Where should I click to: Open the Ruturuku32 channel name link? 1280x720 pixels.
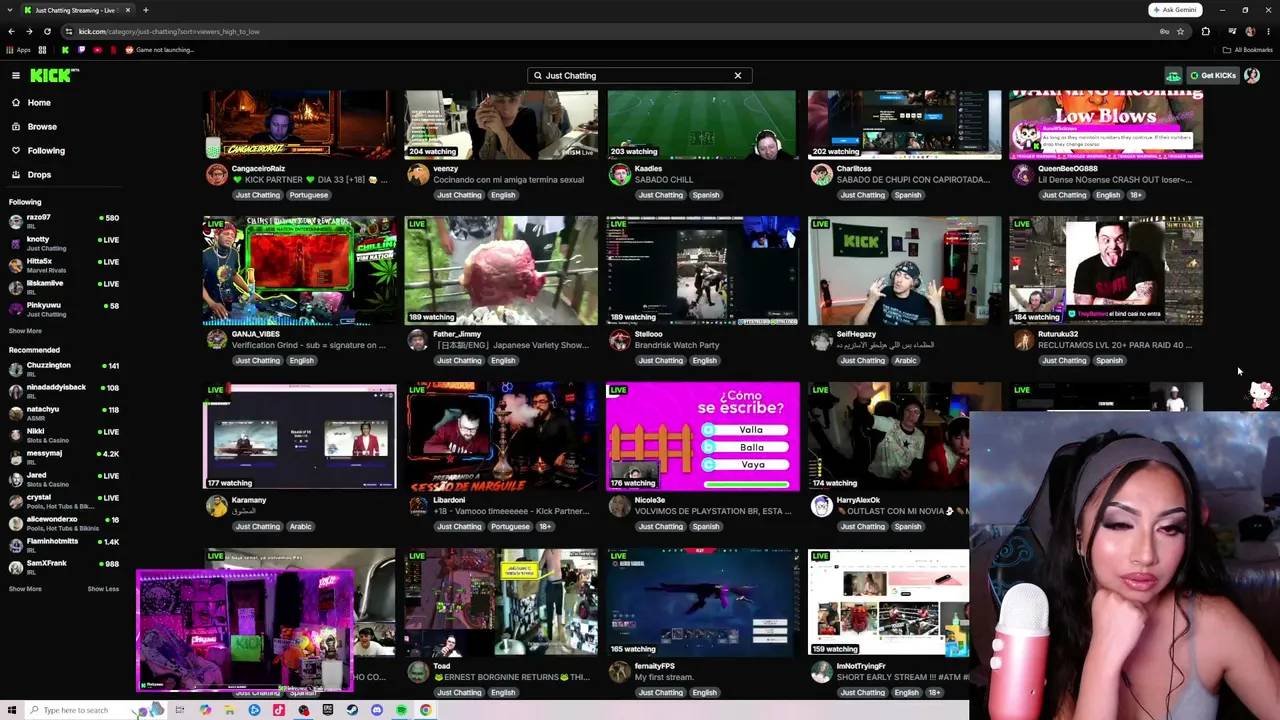[x=1058, y=334]
